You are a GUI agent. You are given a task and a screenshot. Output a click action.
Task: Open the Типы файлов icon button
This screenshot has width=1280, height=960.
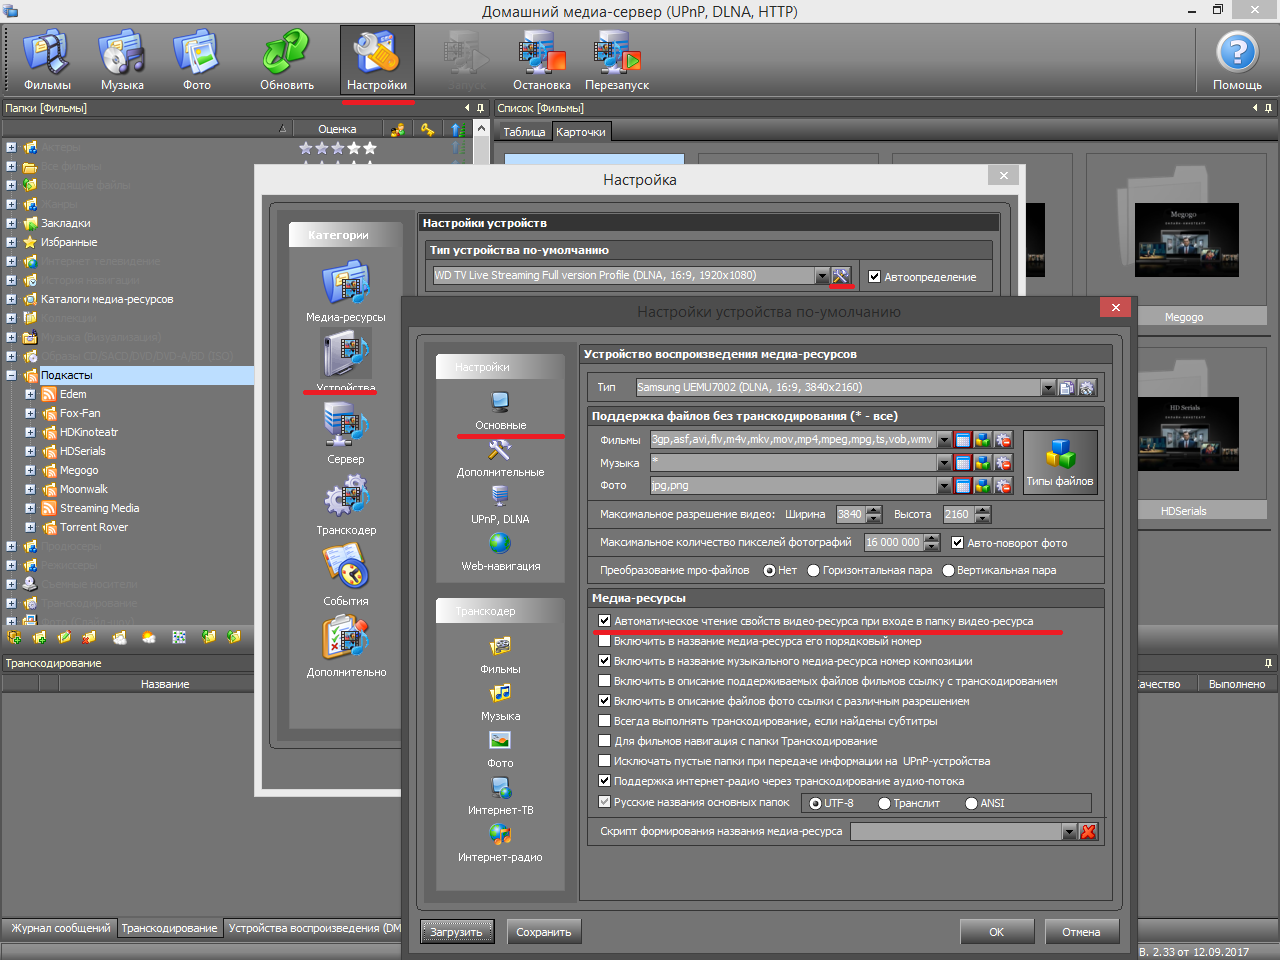[1060, 462]
